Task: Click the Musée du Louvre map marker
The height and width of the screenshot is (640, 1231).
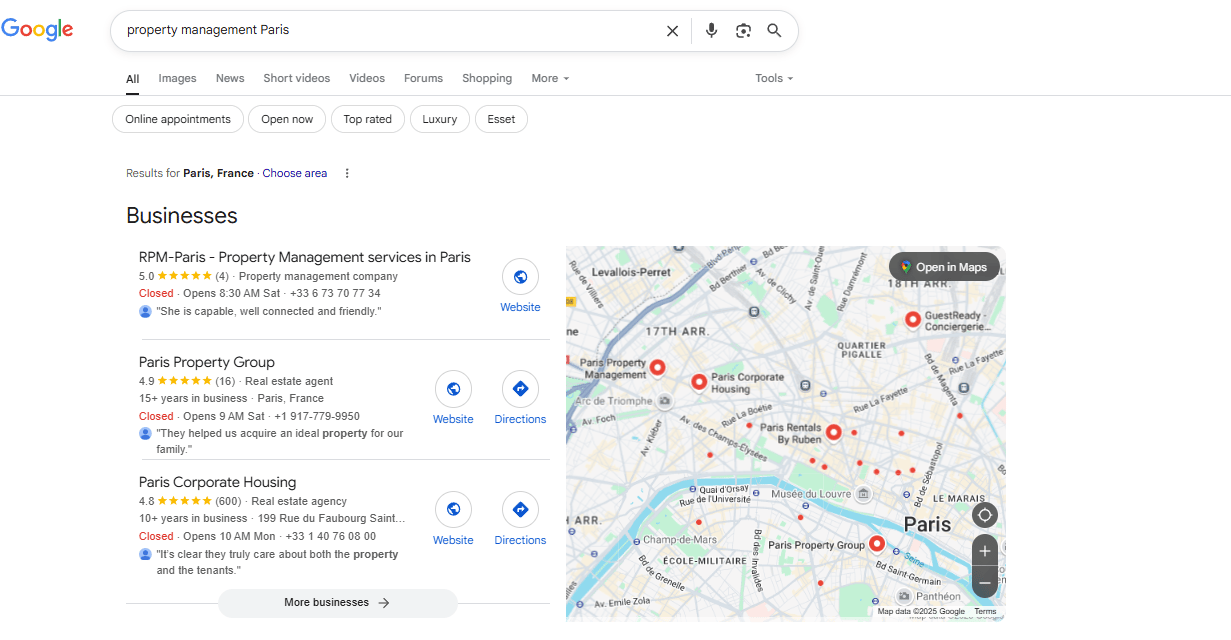Action: [x=864, y=494]
